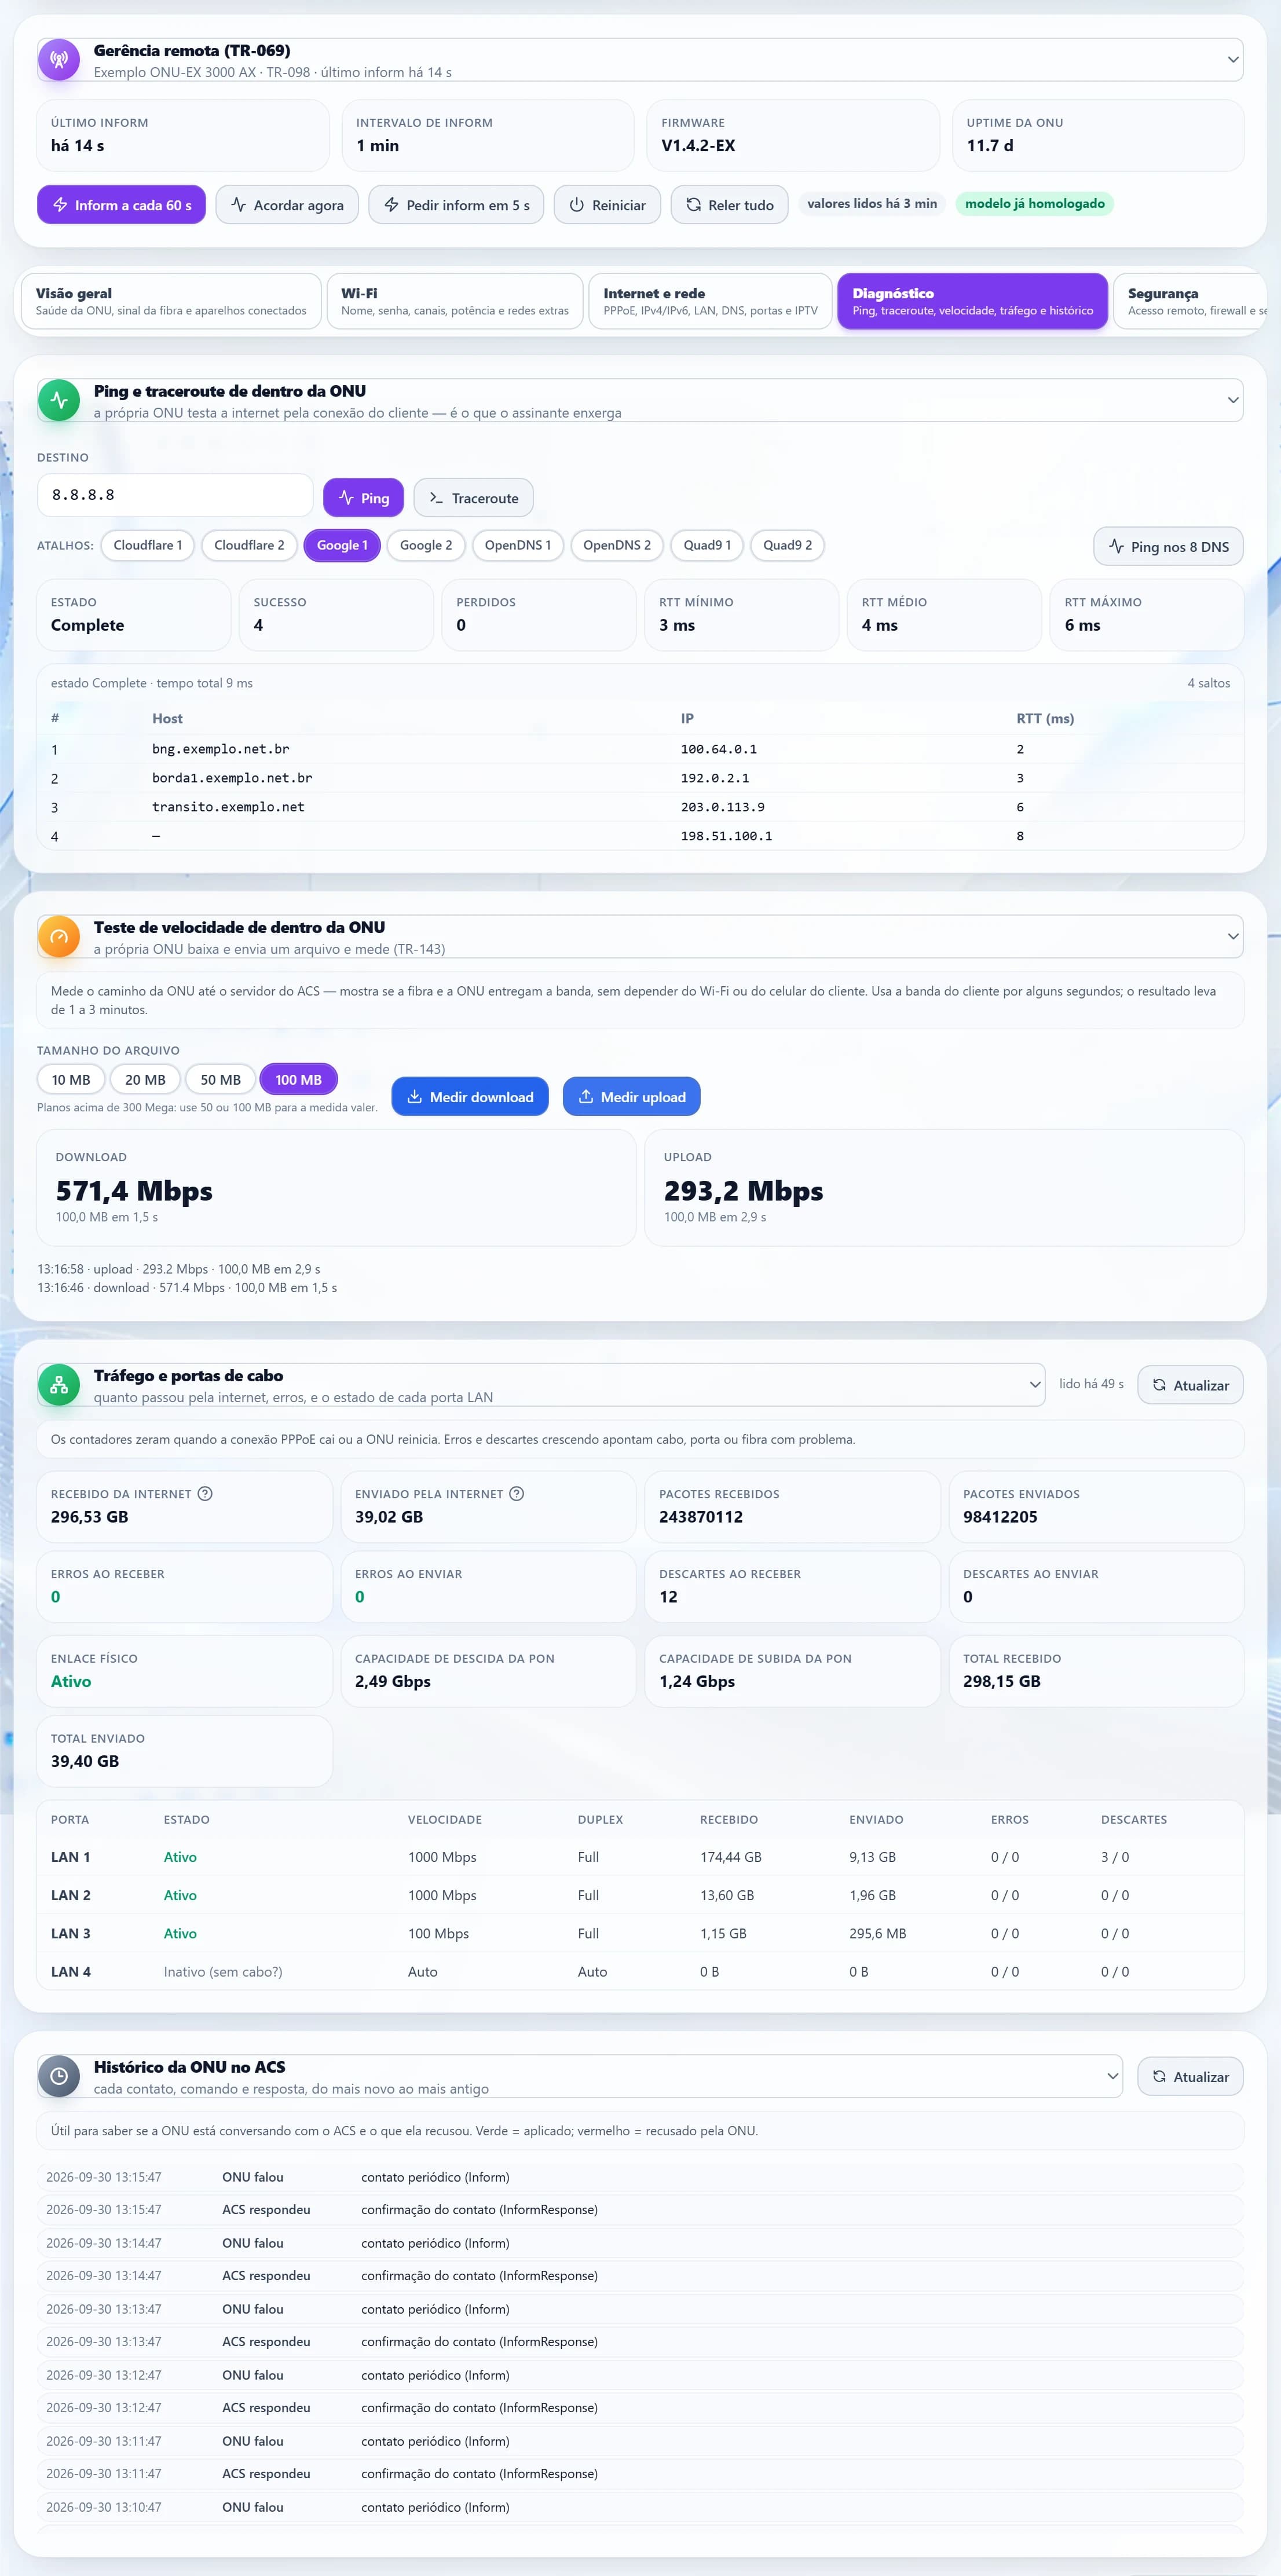The height and width of the screenshot is (2576, 1281).
Task: Select the OpenDNS 1 shortcut
Action: (518, 545)
